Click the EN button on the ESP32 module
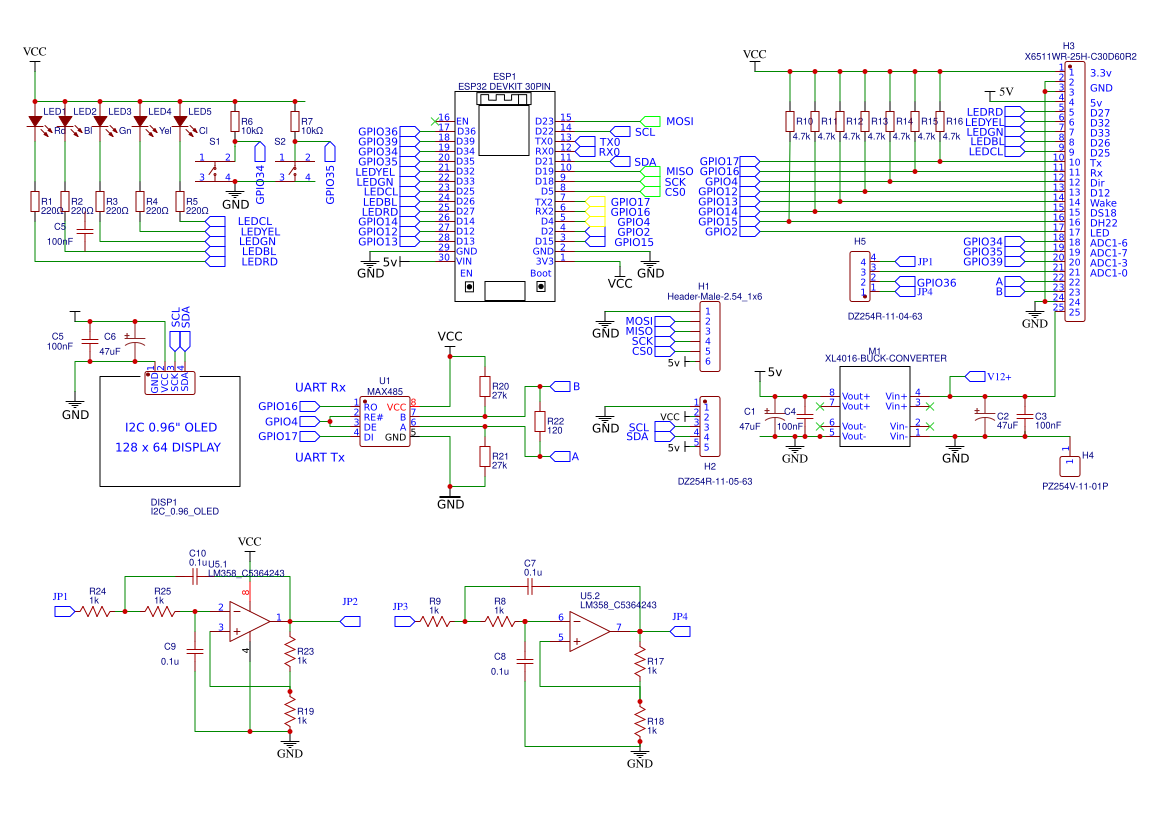 470,286
